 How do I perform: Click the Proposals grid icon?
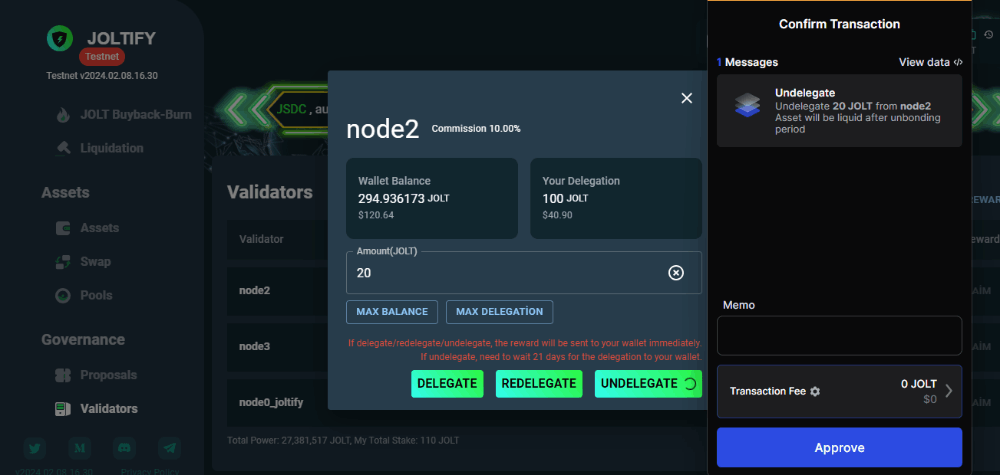click(x=62, y=375)
